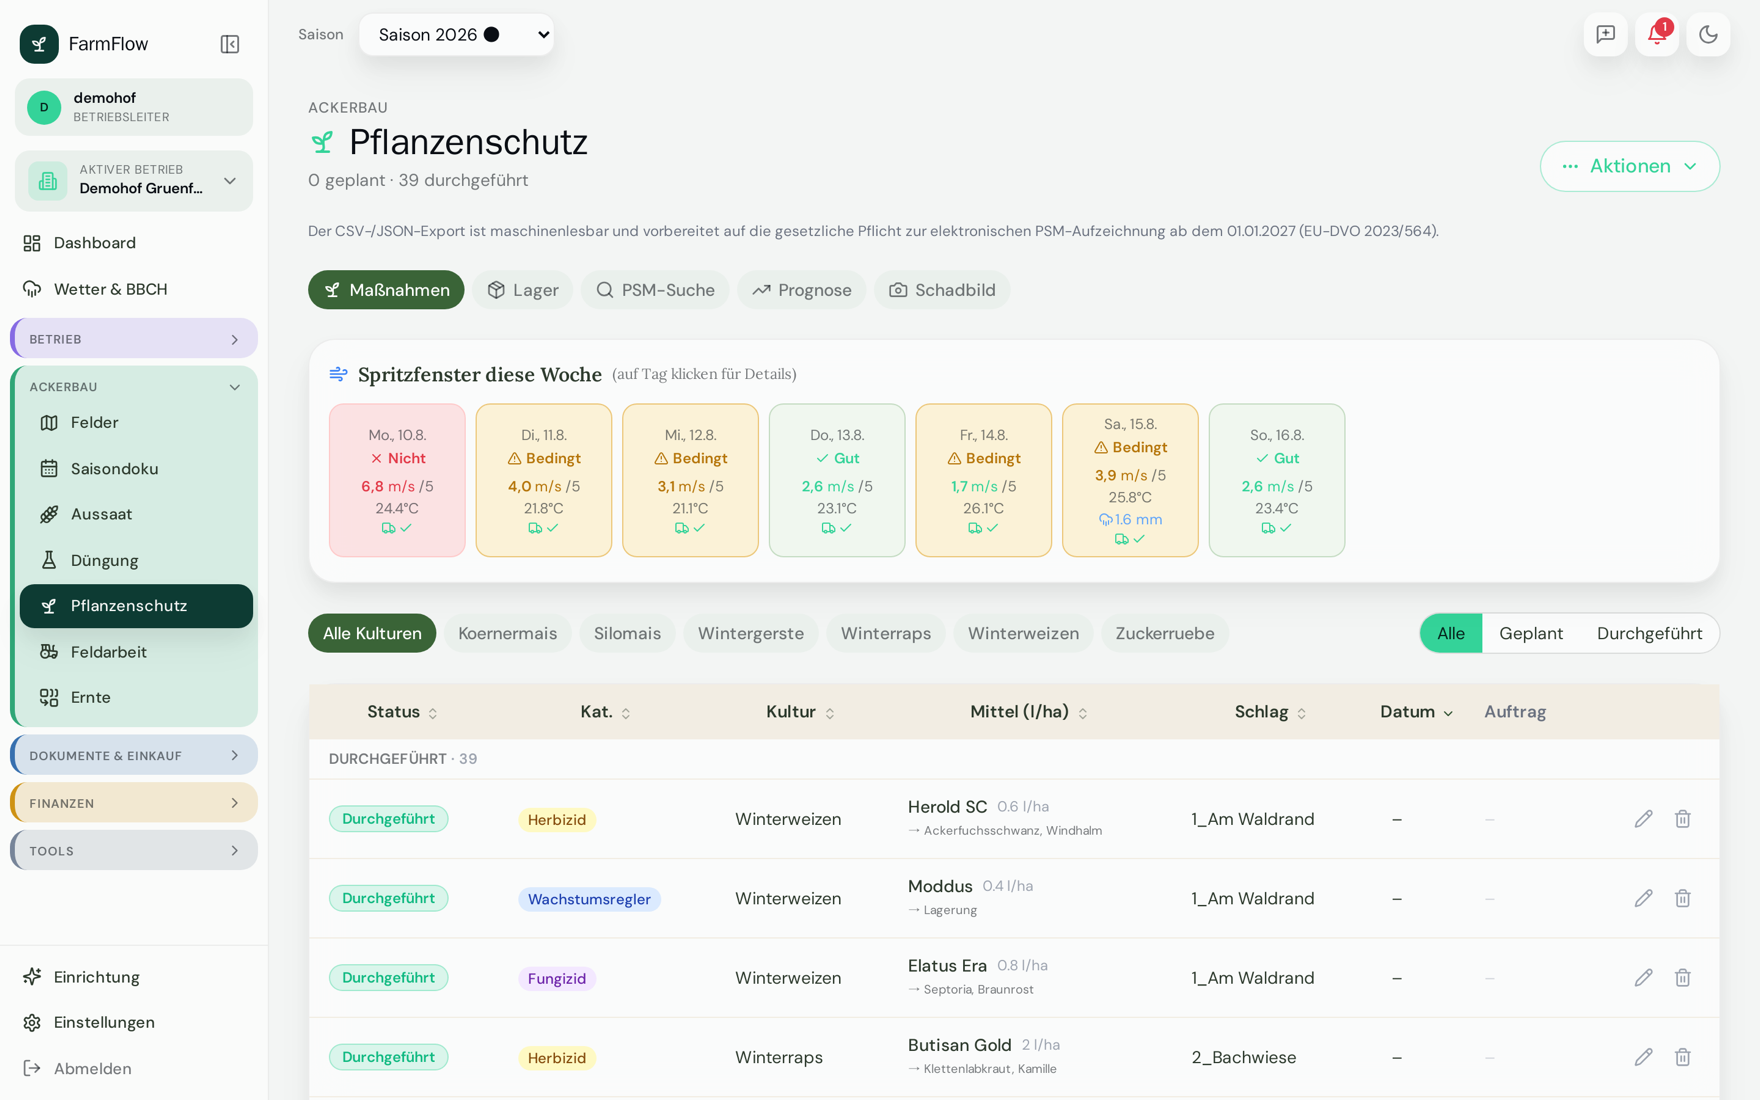The height and width of the screenshot is (1100, 1760).
Task: Open the feedback message icon
Action: (x=1606, y=35)
